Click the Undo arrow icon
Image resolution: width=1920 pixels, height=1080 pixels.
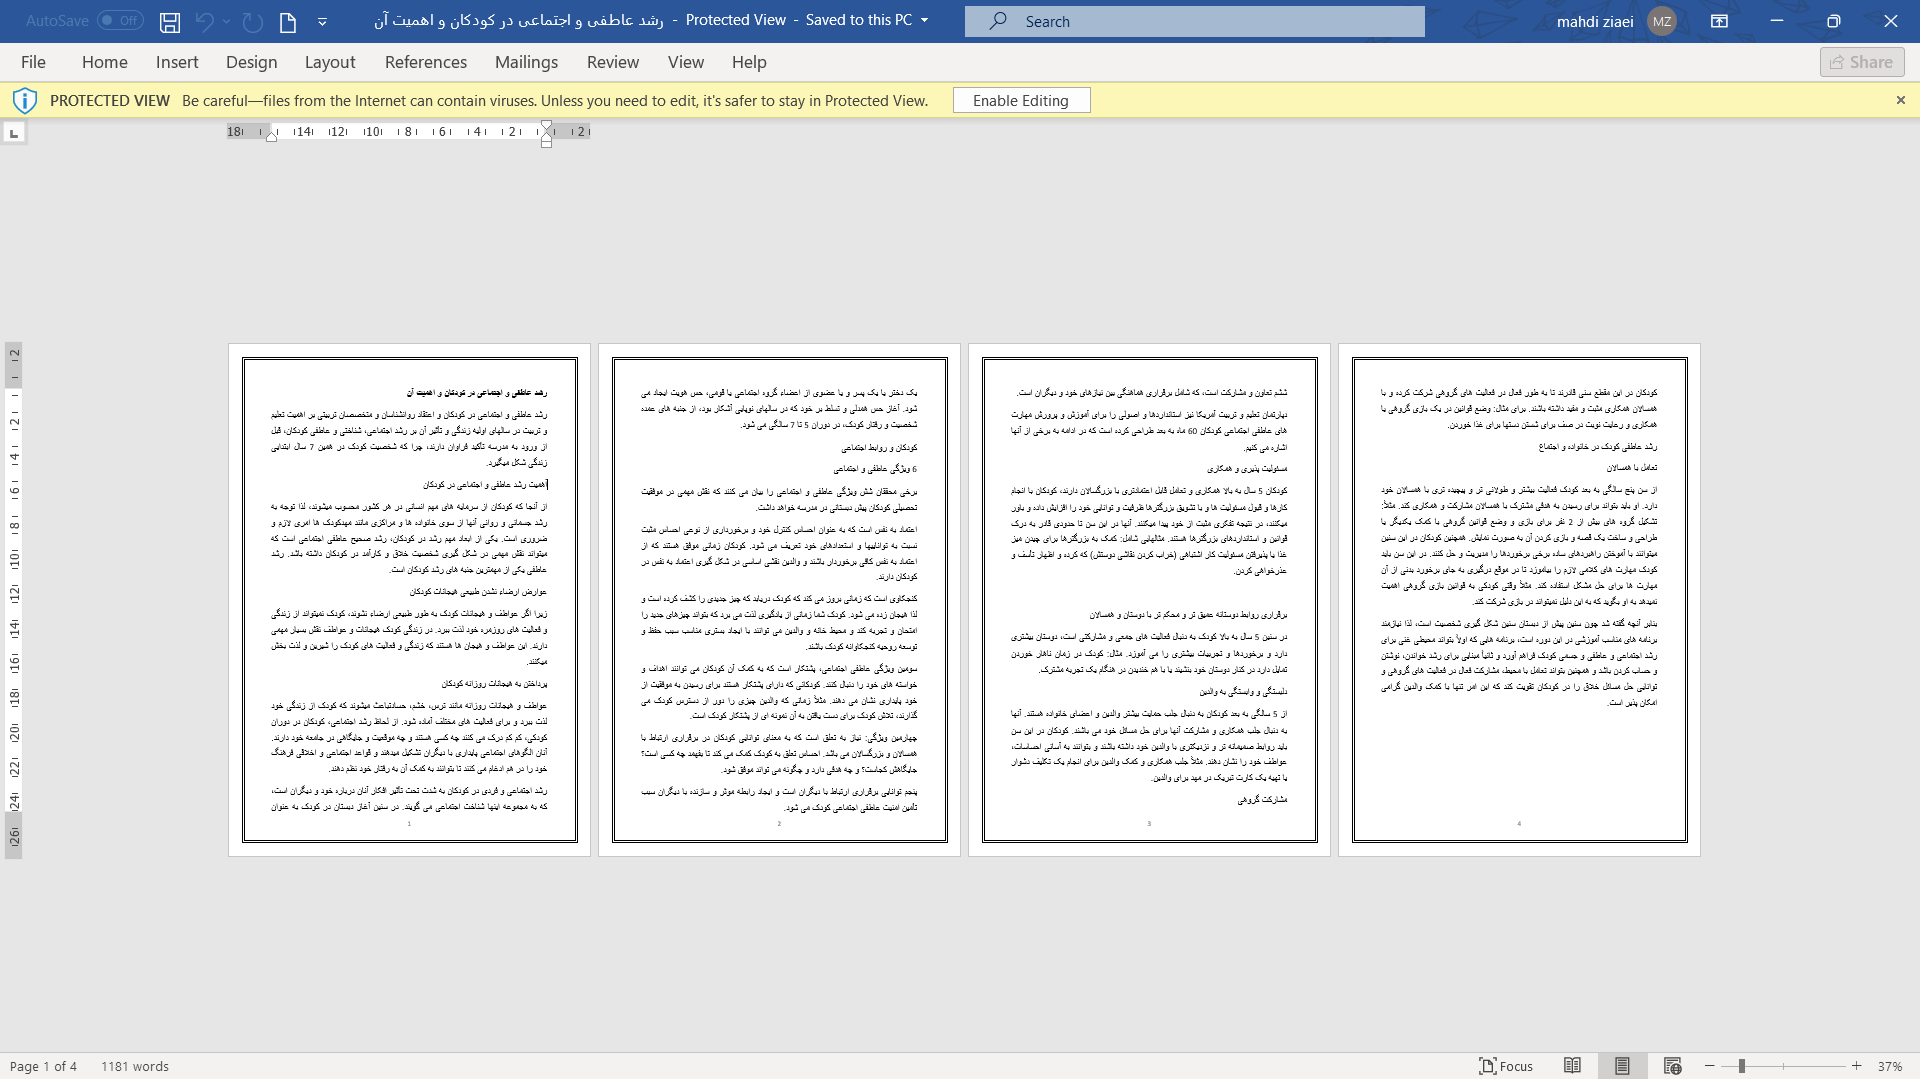pyautogui.click(x=204, y=21)
